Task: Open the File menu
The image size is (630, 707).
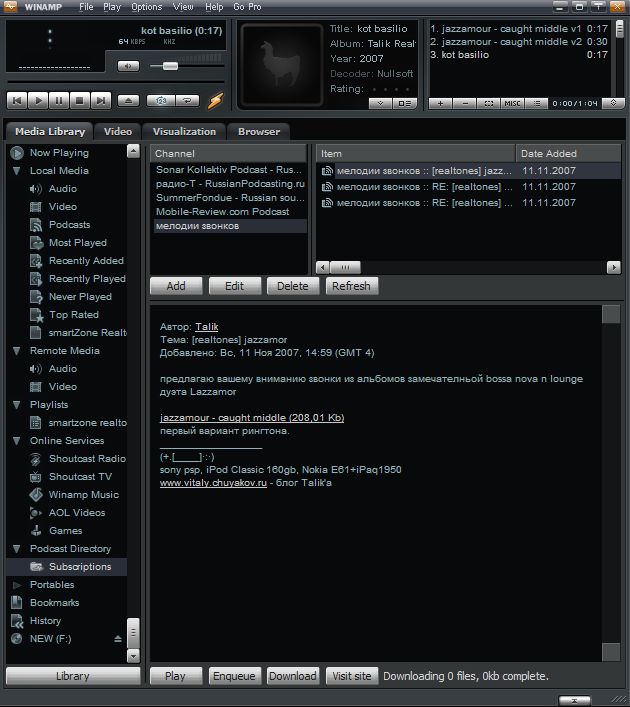Action: point(86,7)
